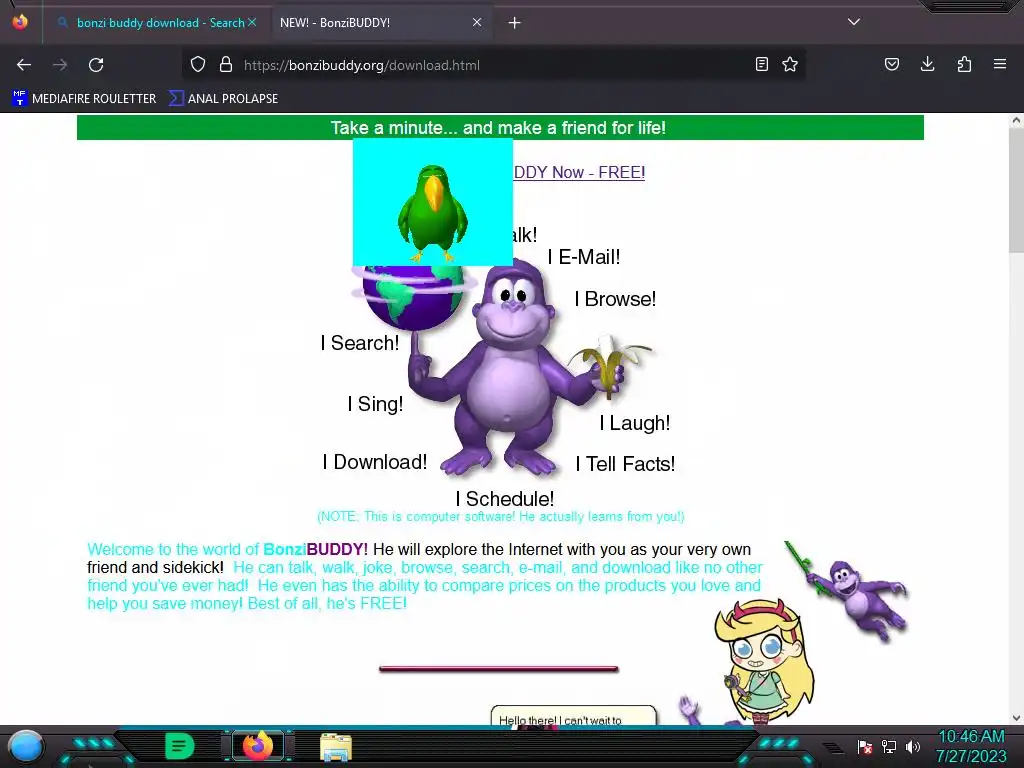Reload the current page

pos(96,65)
